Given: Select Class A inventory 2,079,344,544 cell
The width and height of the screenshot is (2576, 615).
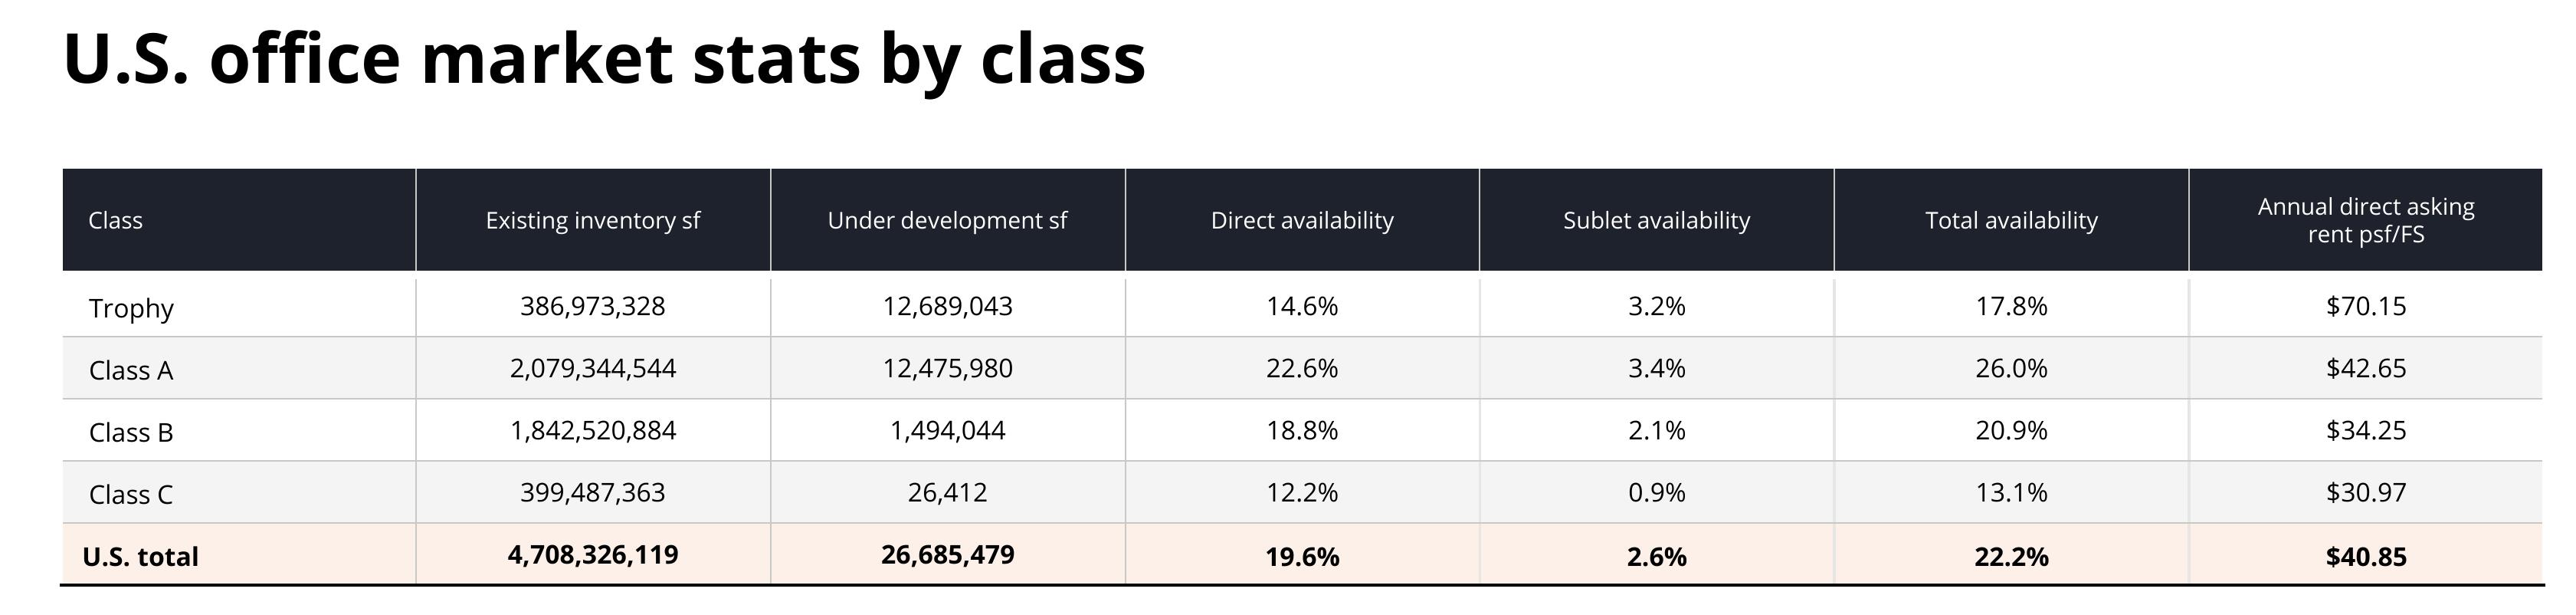Looking at the screenshot, I should coord(593,368).
